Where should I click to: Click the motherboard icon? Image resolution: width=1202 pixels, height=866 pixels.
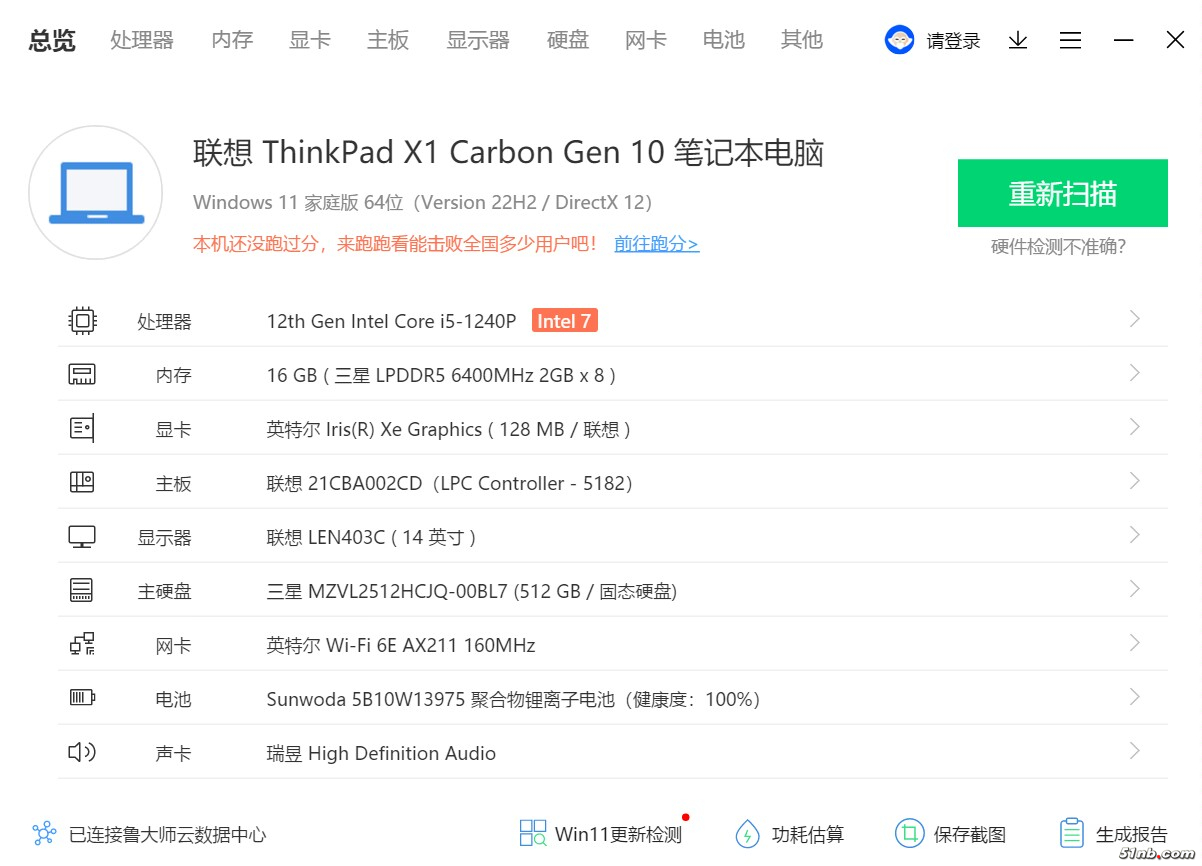(82, 483)
